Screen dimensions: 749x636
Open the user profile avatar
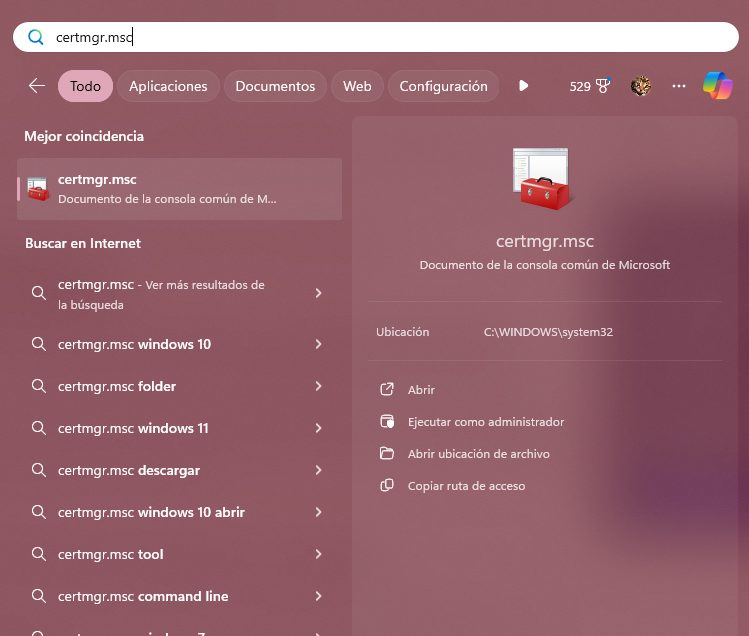click(x=641, y=86)
